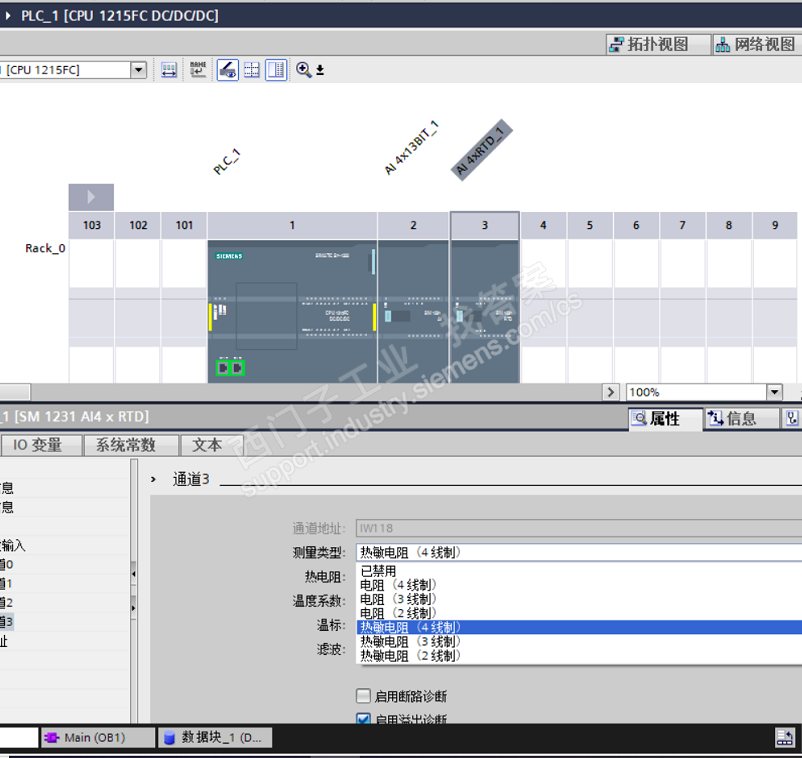Expand the rack with the gray arrow button
The height and width of the screenshot is (758, 802).
click(x=91, y=197)
